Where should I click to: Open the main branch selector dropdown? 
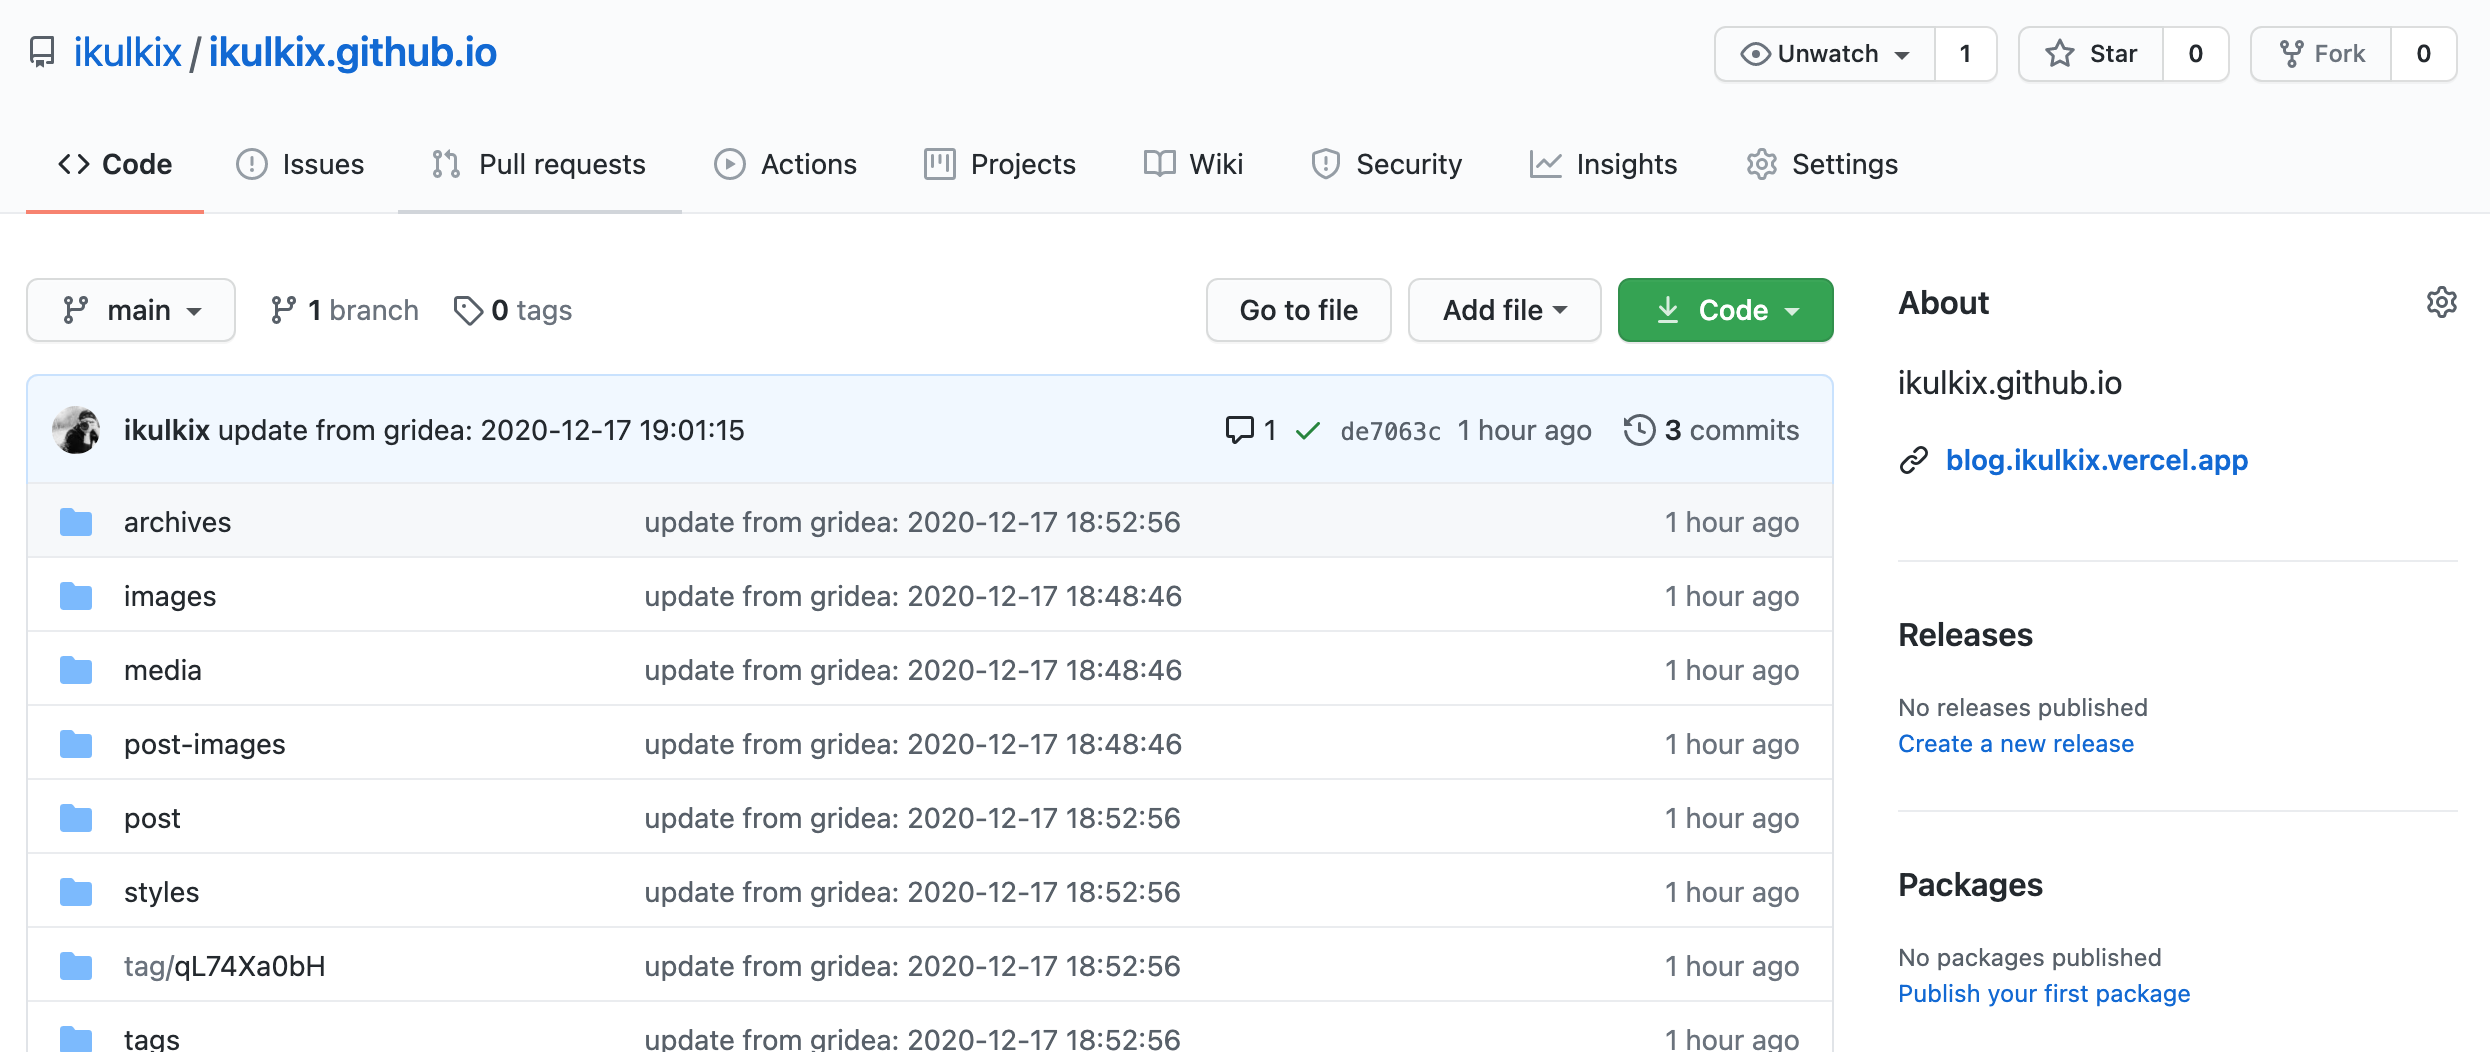click(x=131, y=310)
